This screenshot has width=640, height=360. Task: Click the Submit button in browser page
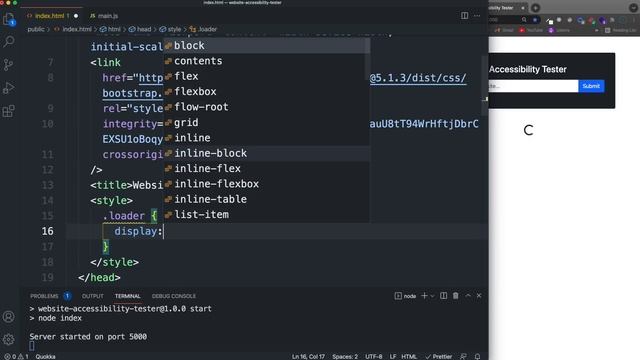[591, 86]
